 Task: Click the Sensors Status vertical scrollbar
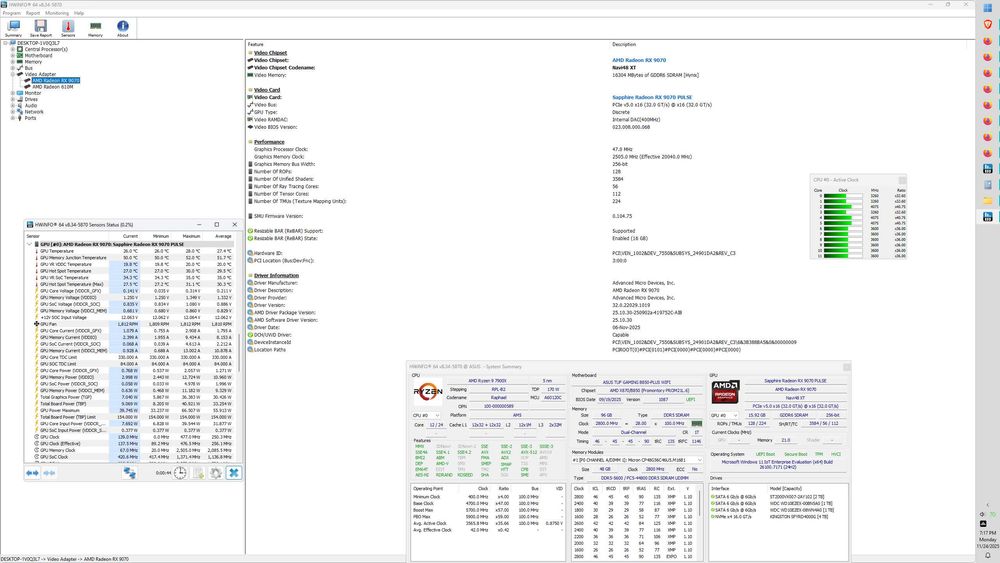239,351
